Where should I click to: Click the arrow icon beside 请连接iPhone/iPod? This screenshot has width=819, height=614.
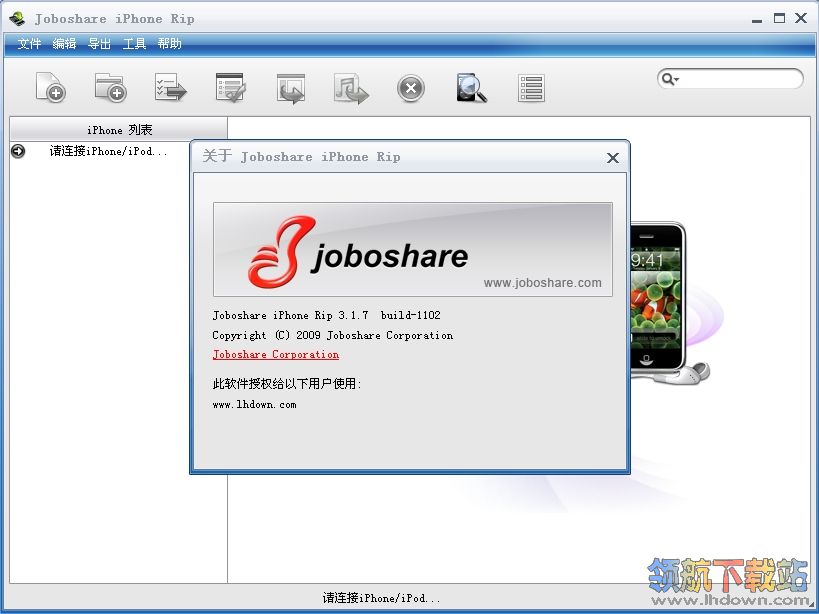pyautogui.click(x=18, y=151)
